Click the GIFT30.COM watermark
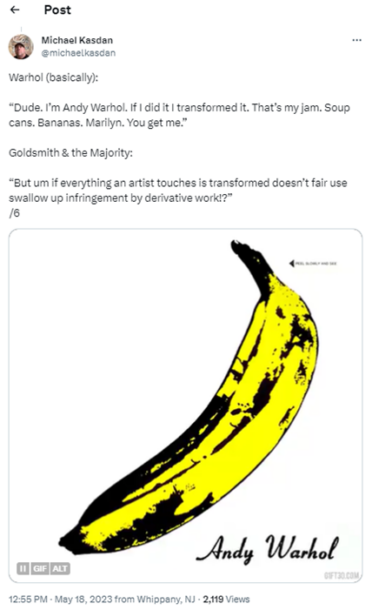The height and width of the screenshot is (610, 372). pos(341,575)
